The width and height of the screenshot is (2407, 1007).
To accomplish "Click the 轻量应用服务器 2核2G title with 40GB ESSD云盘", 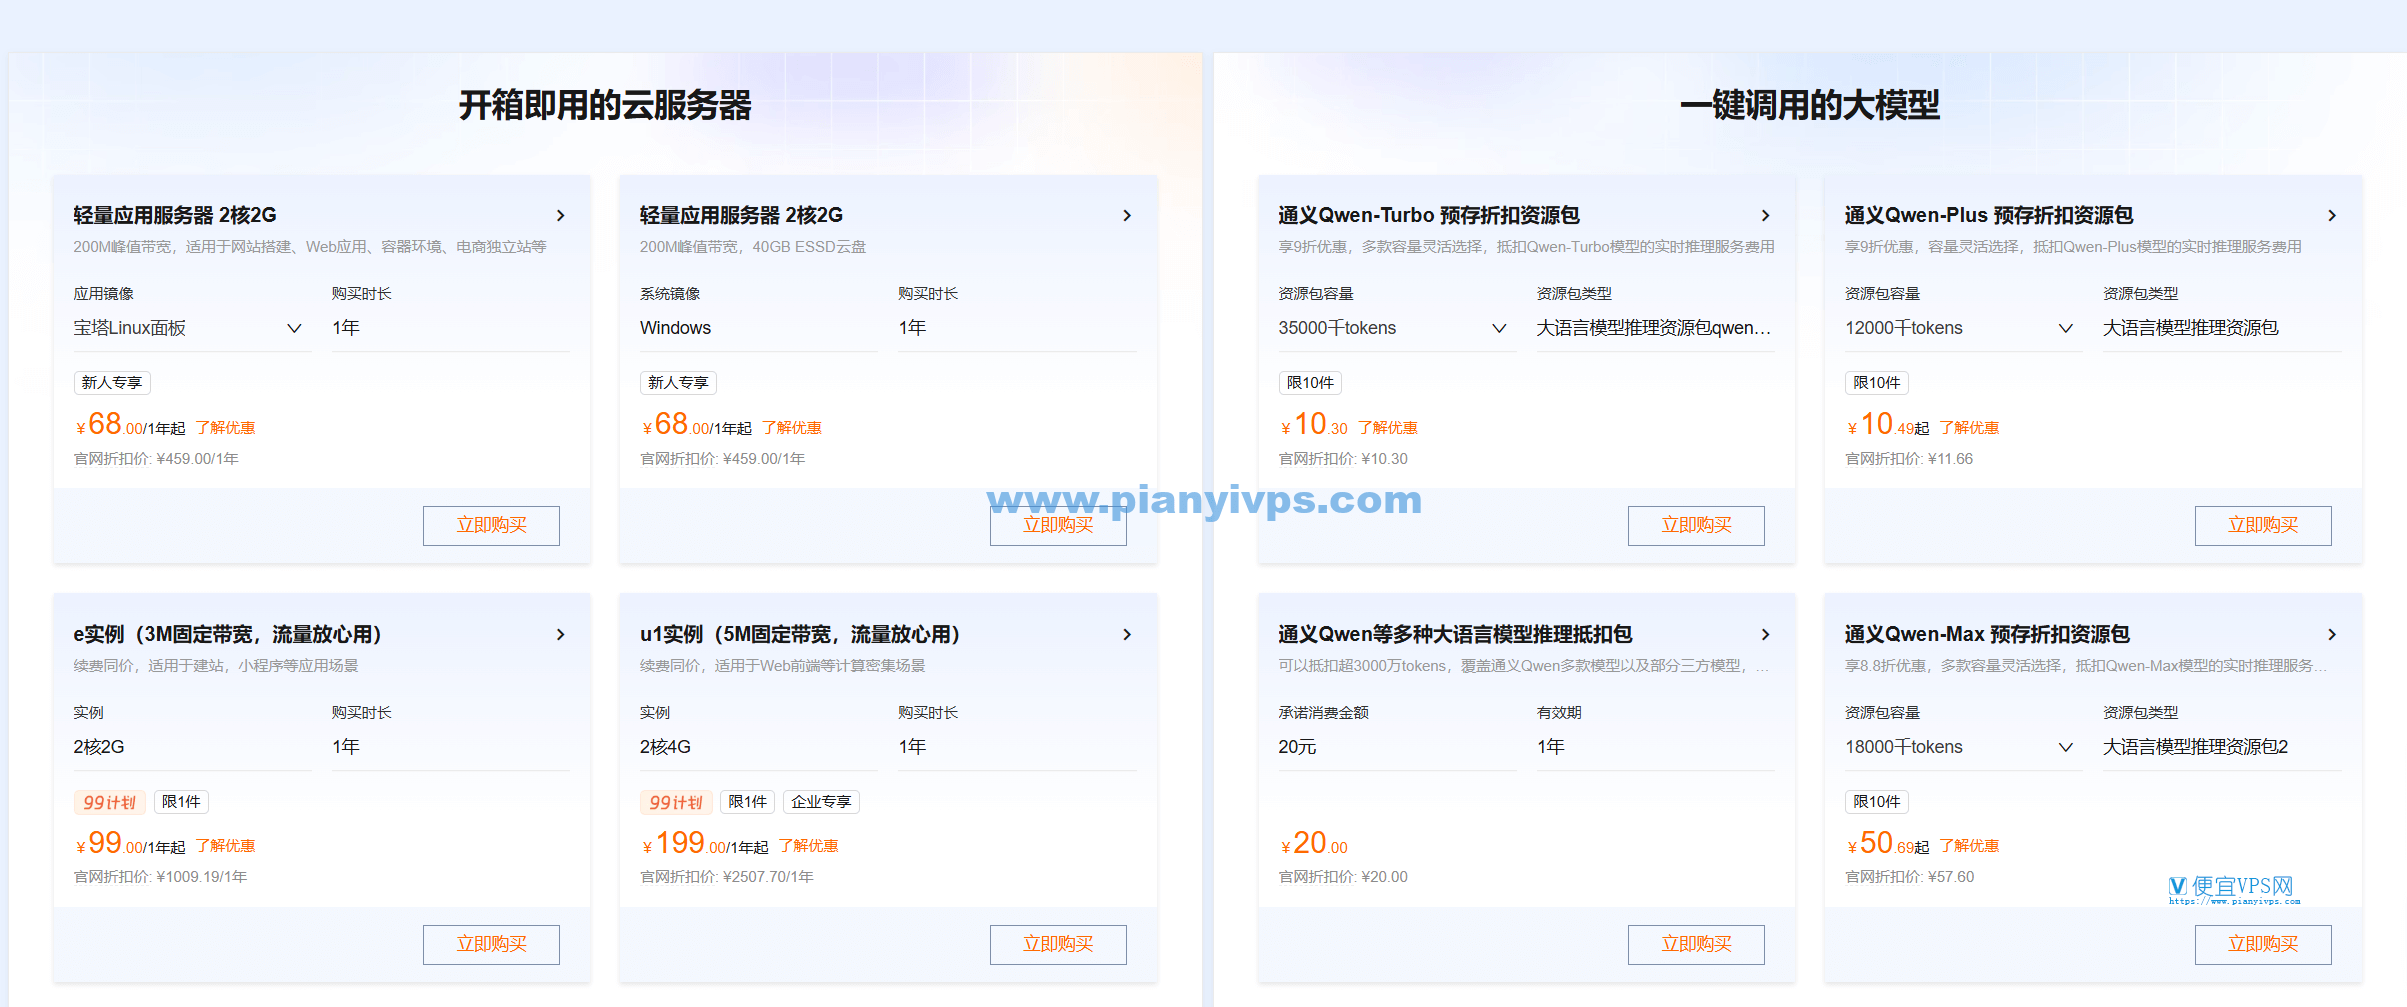I will coord(741,215).
